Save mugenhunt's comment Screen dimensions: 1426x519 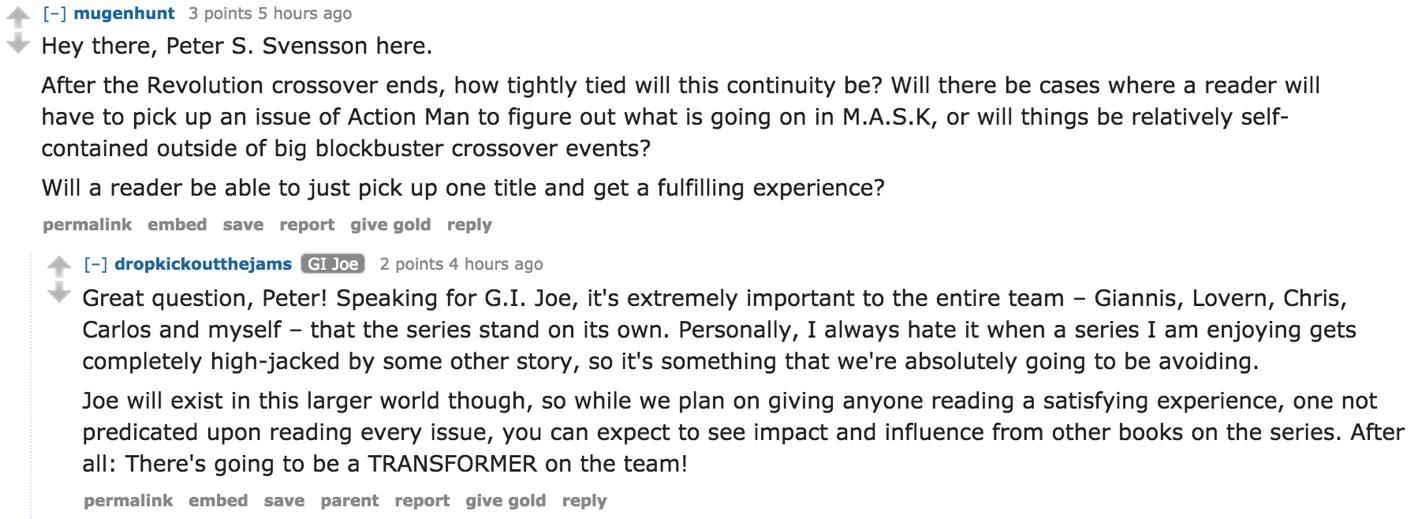click(x=243, y=225)
